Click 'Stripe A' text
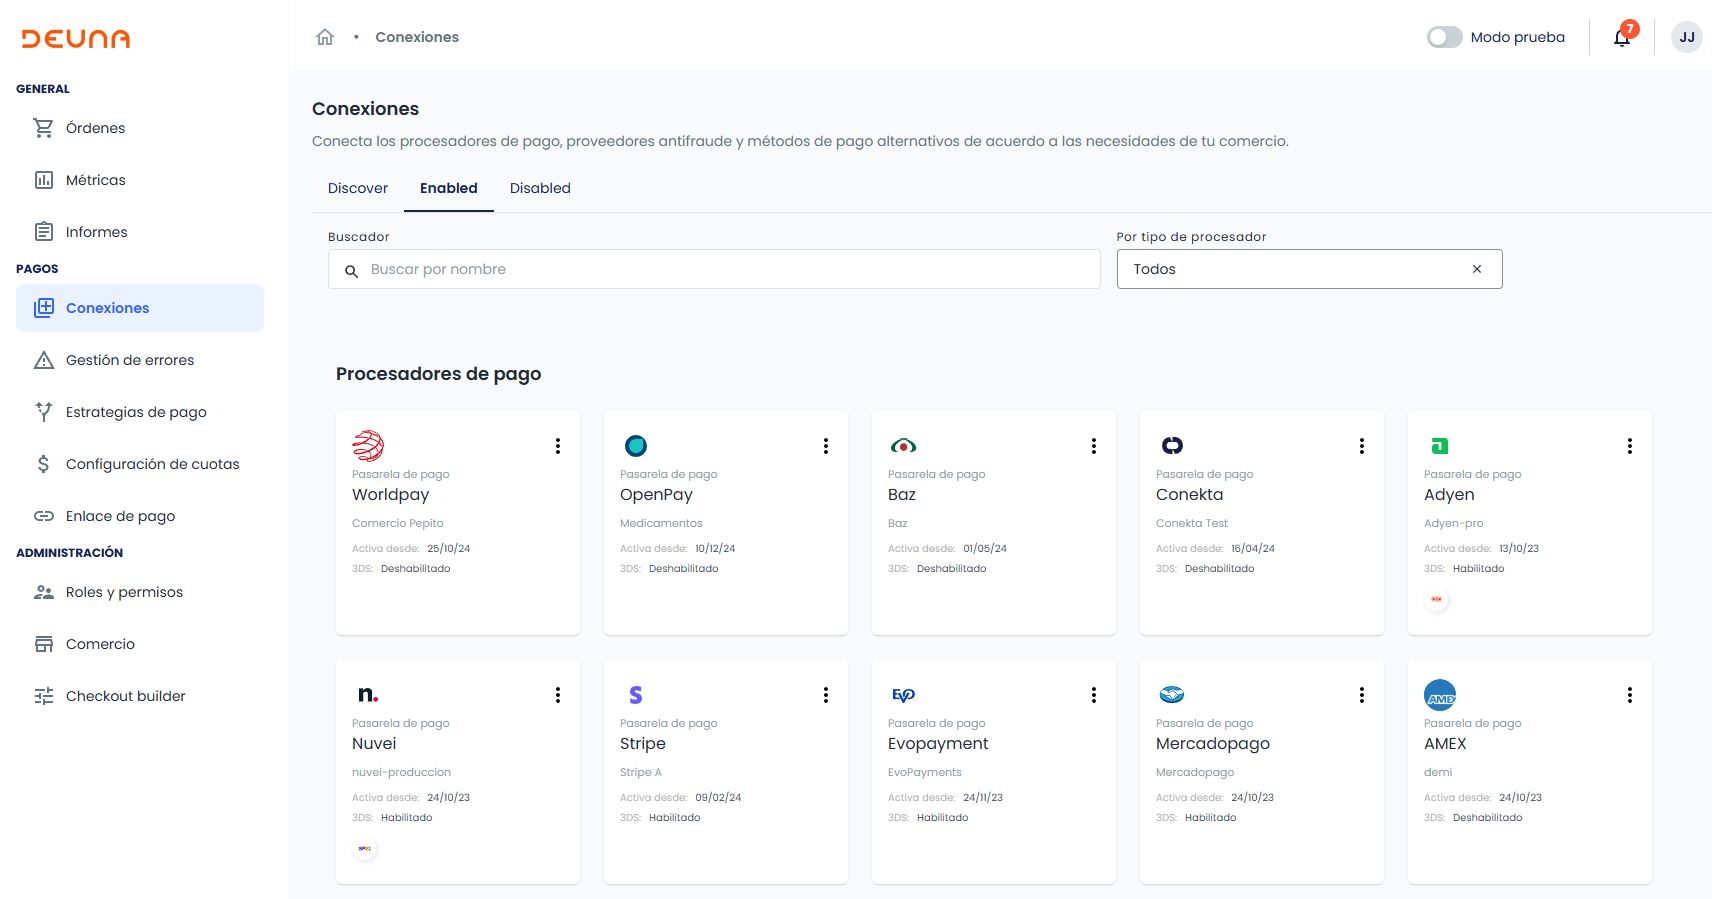This screenshot has height=899, width=1712. tap(641, 772)
